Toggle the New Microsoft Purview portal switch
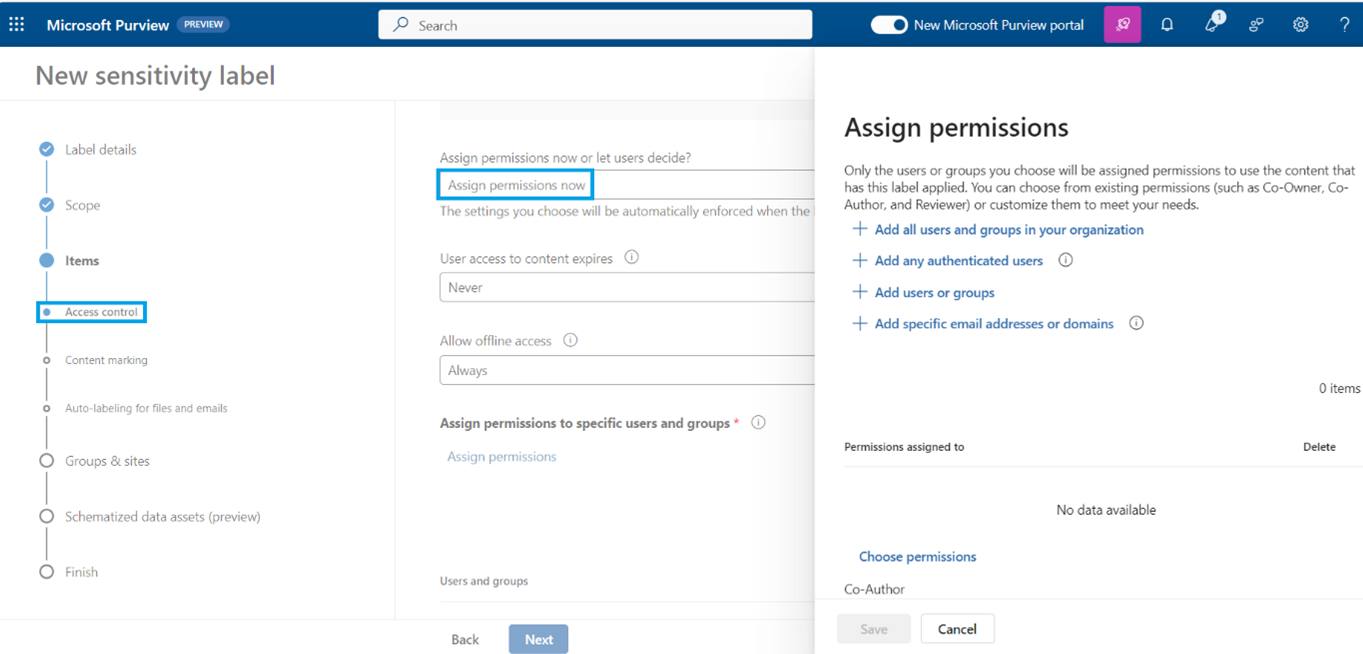1363x654 pixels. tap(889, 24)
